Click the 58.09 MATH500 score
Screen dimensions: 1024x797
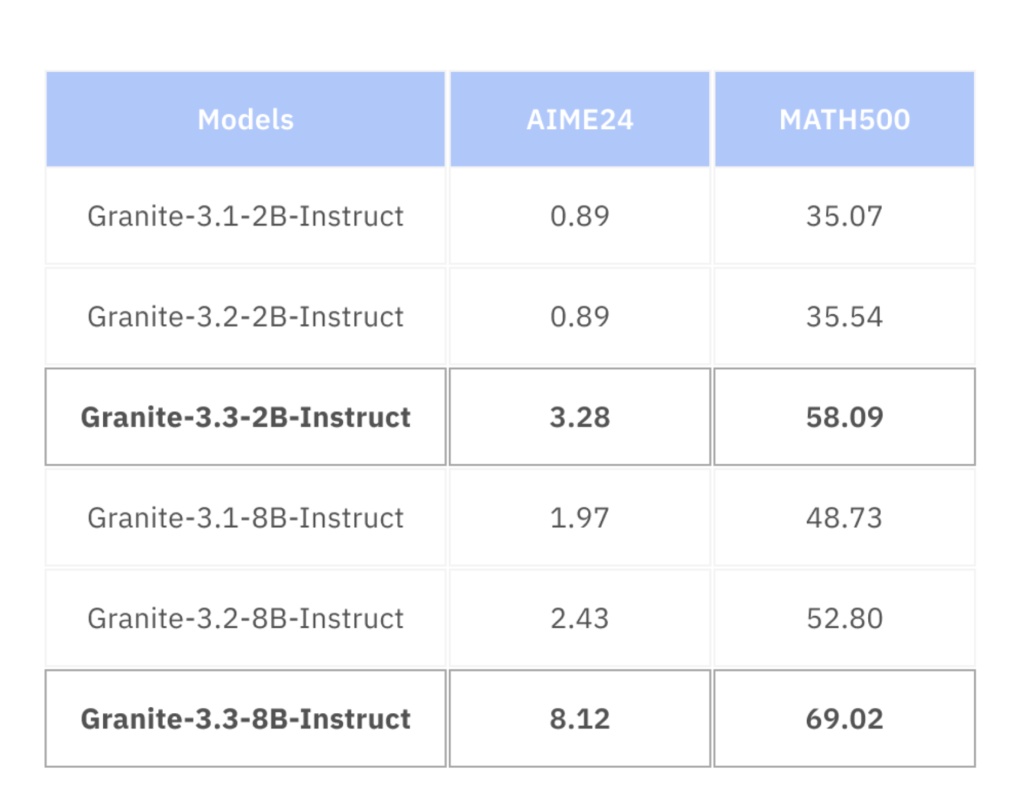pyautogui.click(x=844, y=417)
